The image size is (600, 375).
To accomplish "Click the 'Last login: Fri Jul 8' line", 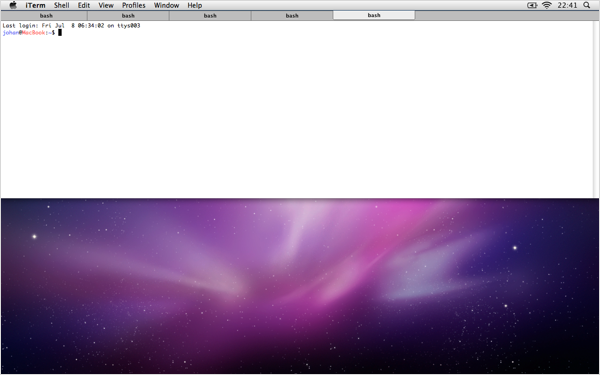I will 72,26.
